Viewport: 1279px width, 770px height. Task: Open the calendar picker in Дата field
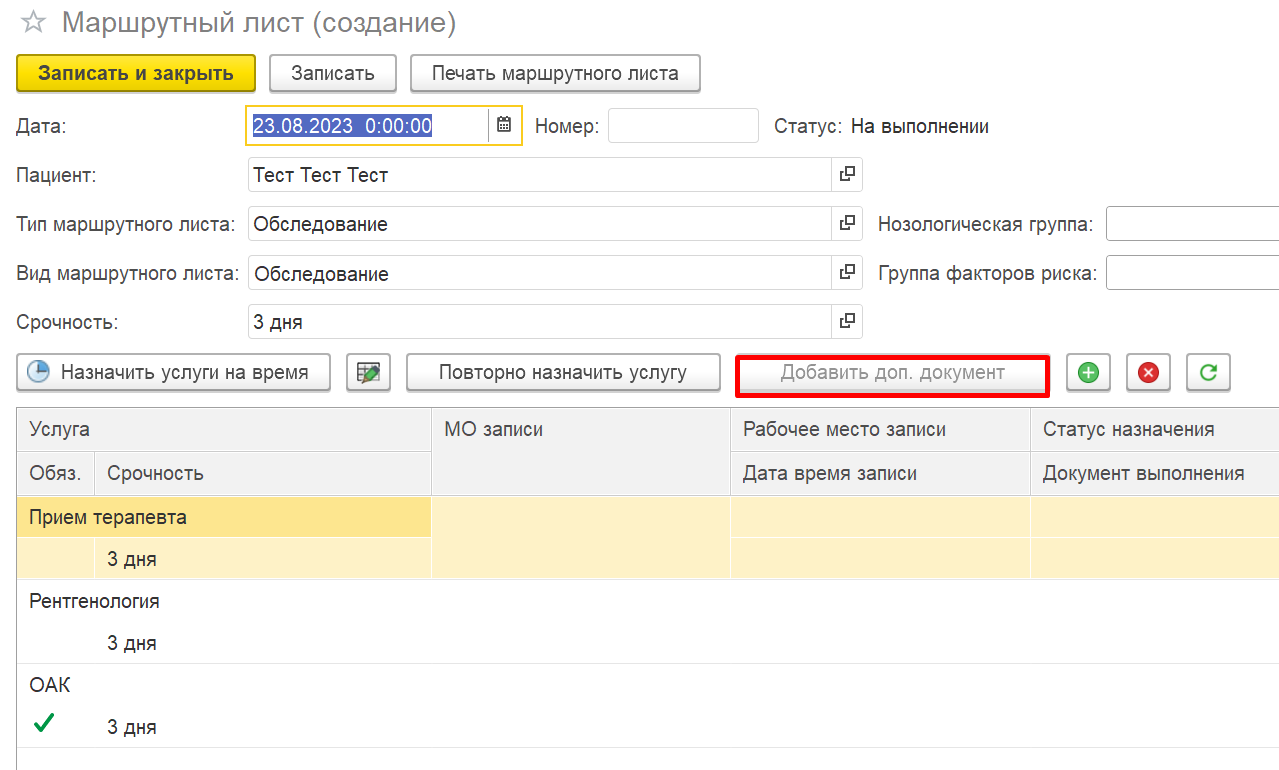click(x=504, y=126)
